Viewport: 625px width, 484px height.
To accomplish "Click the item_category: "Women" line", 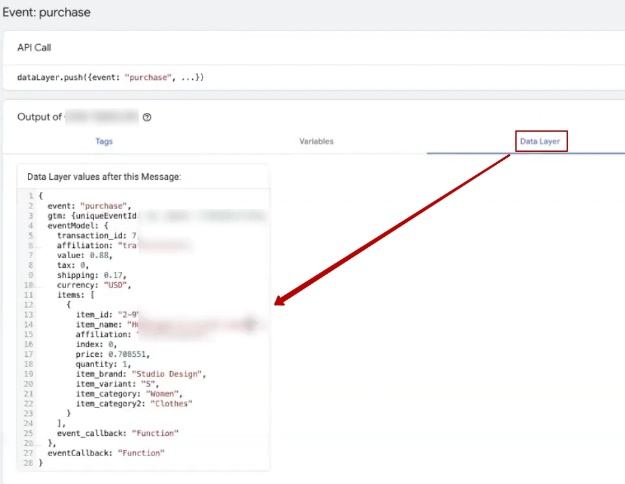I will point(131,393).
